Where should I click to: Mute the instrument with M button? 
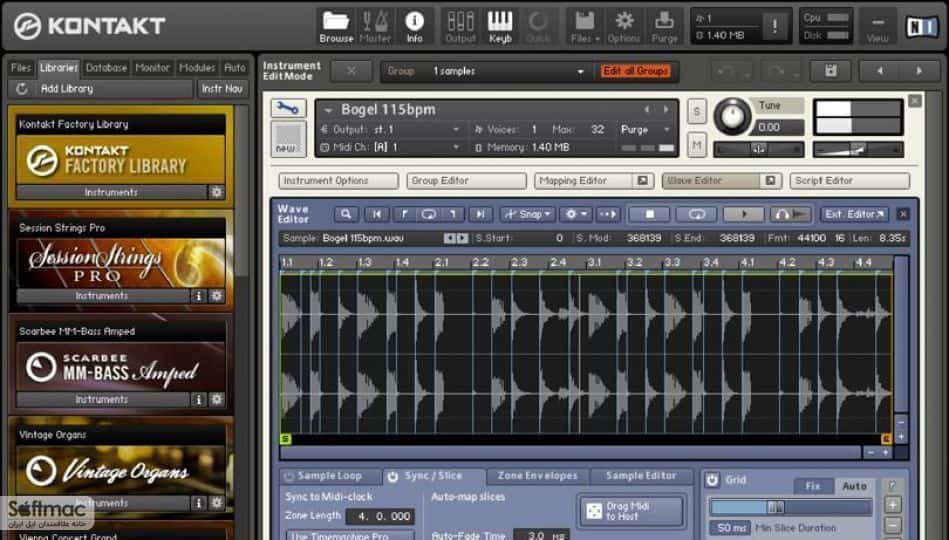click(x=697, y=145)
